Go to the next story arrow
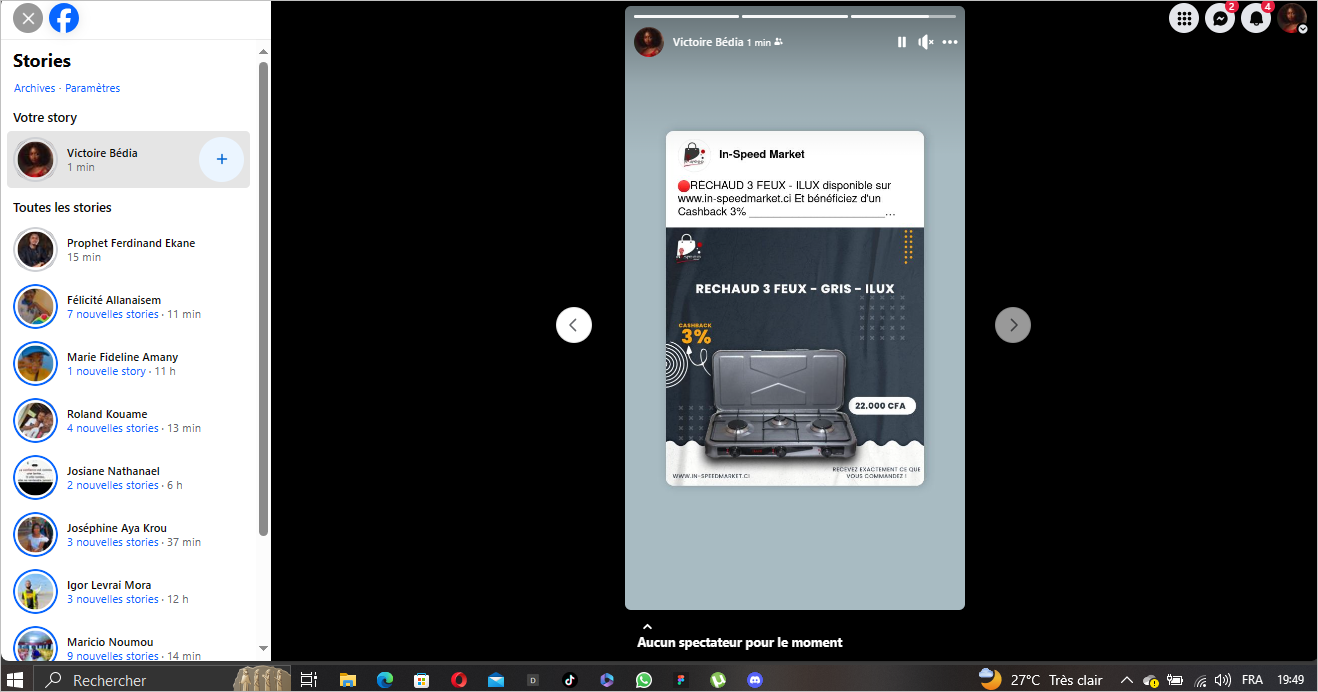This screenshot has height=692, width=1318. 1013,325
